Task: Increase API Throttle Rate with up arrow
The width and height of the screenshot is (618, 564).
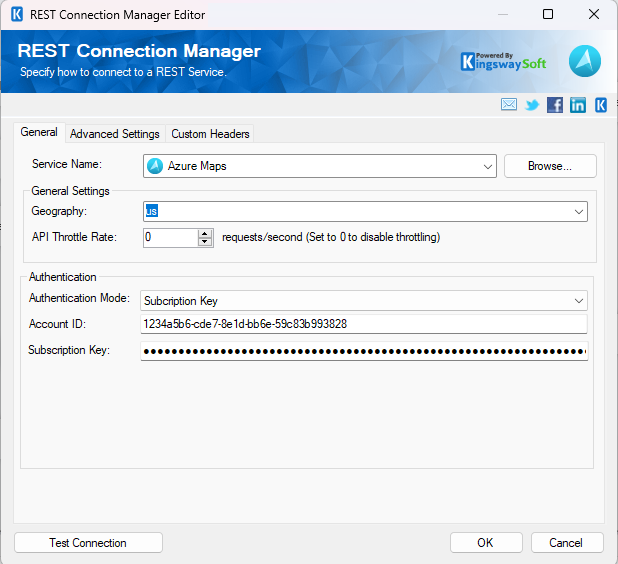Action: [205, 233]
